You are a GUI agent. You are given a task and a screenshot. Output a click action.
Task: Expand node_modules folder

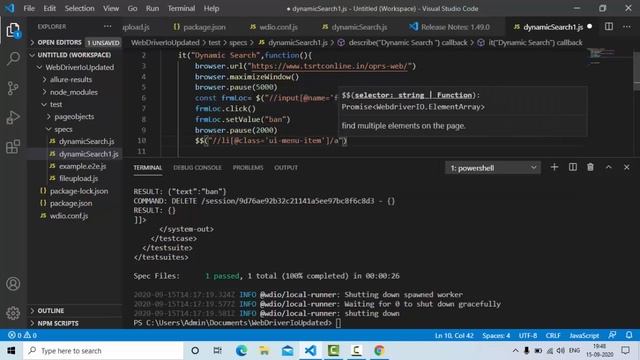[73, 92]
